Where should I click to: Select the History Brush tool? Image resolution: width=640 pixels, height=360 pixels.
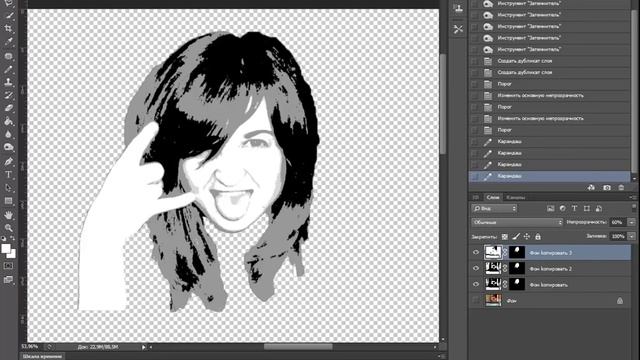click(x=8, y=95)
